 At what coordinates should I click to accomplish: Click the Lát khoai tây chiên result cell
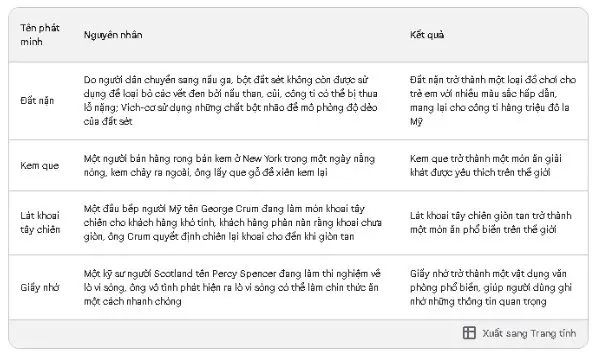pyautogui.click(x=491, y=222)
